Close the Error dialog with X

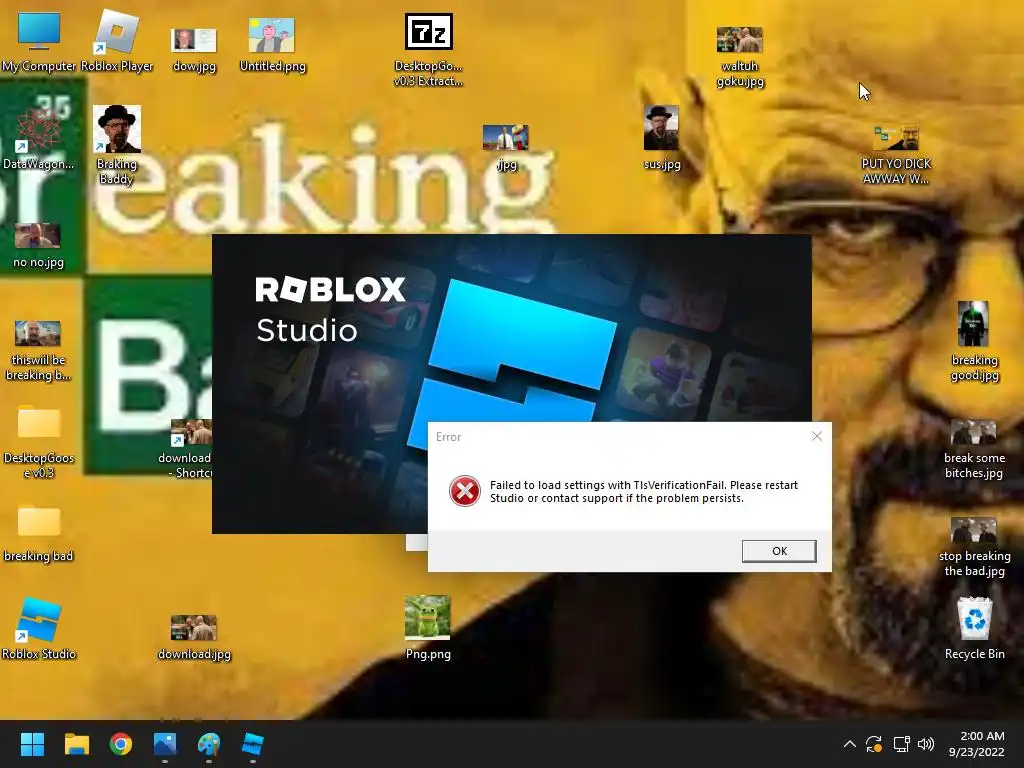pyautogui.click(x=816, y=436)
